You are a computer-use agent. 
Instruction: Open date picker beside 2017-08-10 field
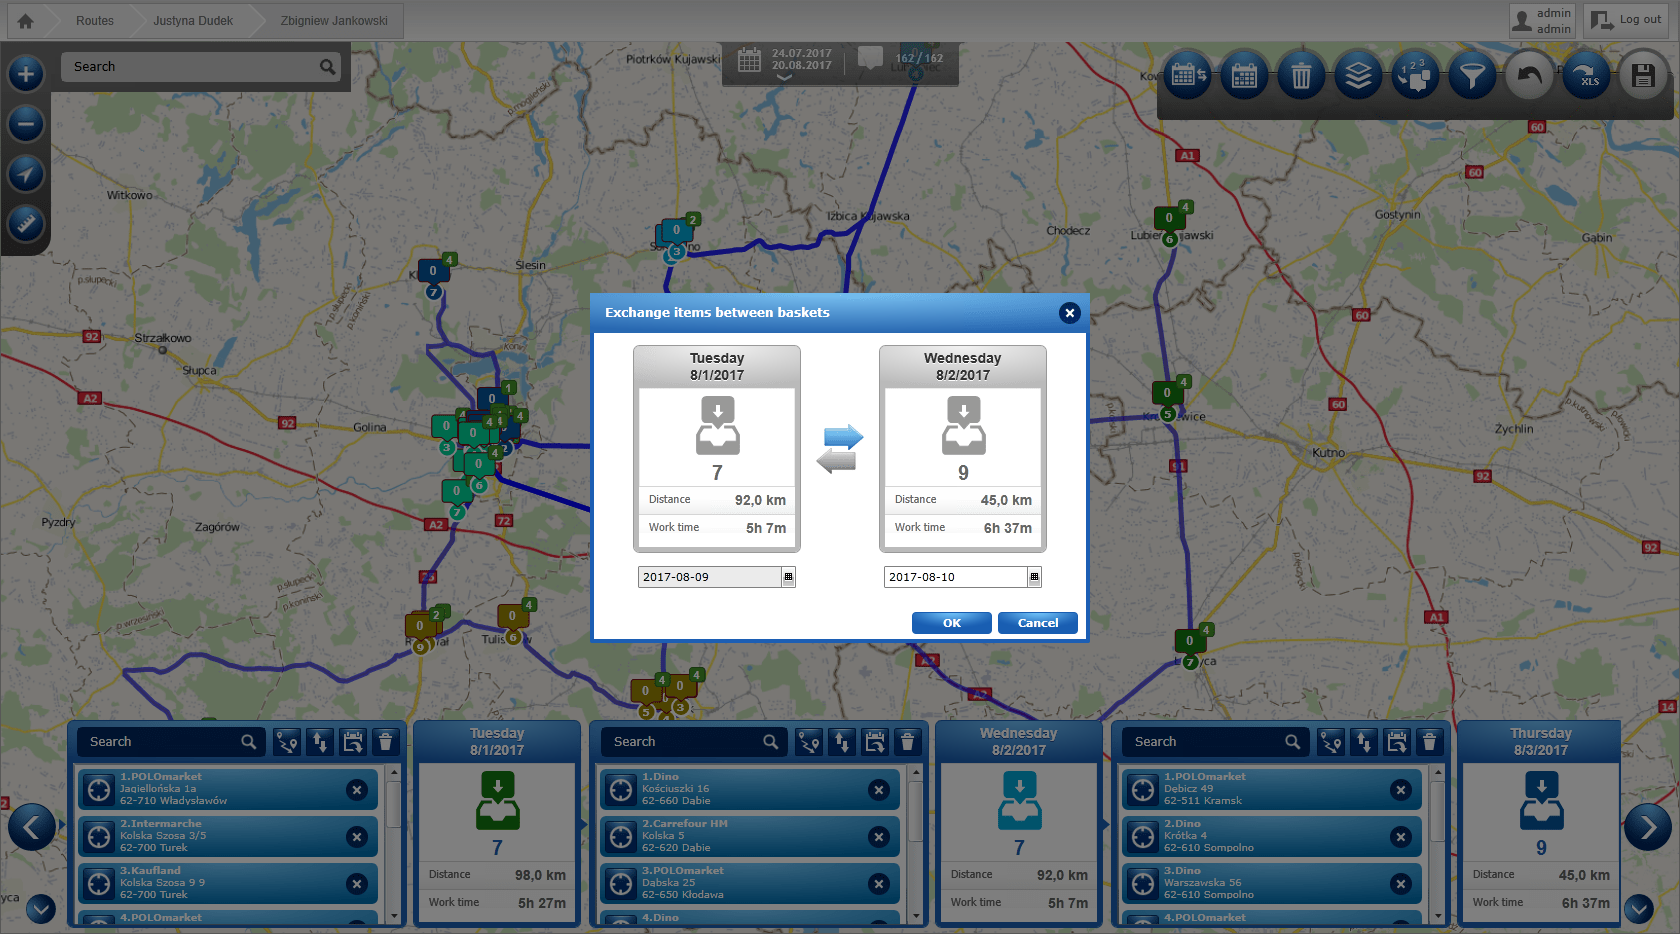pyautogui.click(x=1034, y=577)
